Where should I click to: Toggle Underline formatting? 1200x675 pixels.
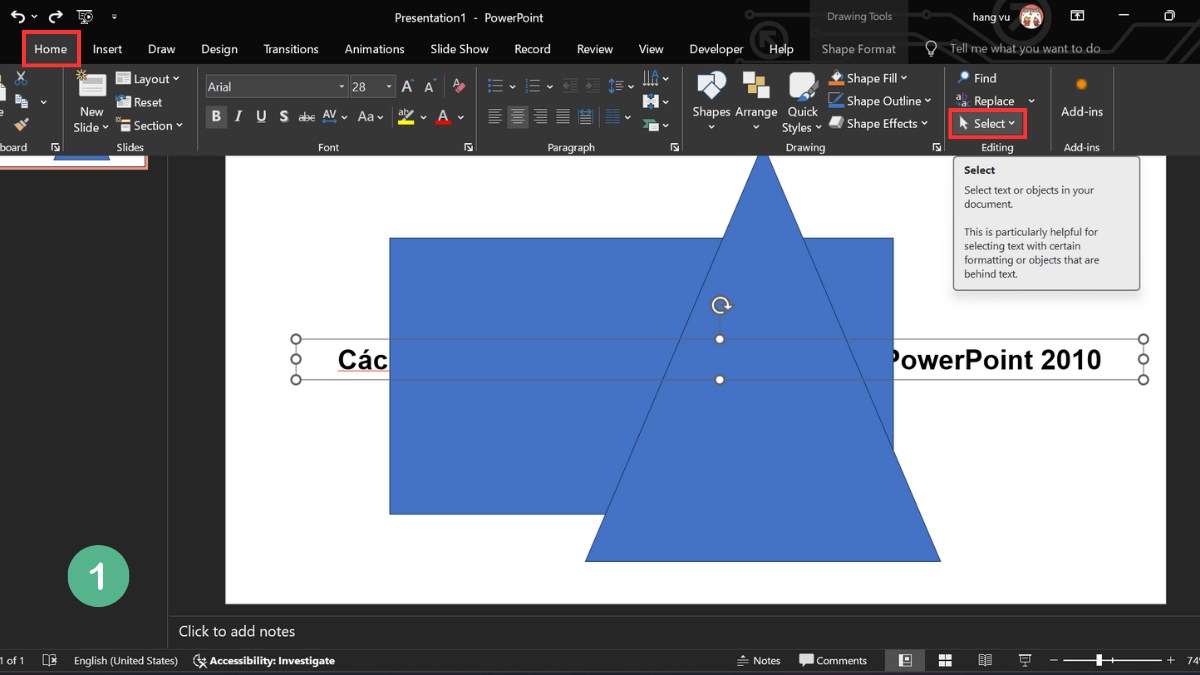coord(262,117)
